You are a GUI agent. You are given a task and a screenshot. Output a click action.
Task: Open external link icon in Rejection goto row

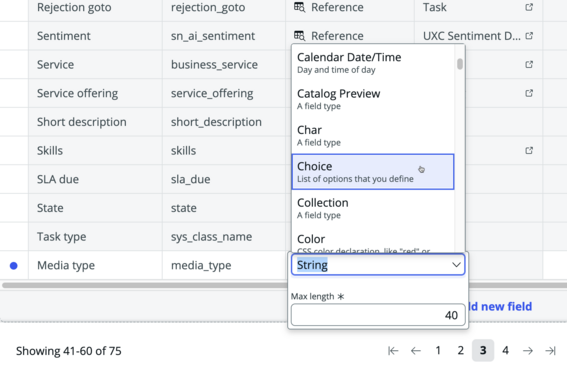[529, 7]
